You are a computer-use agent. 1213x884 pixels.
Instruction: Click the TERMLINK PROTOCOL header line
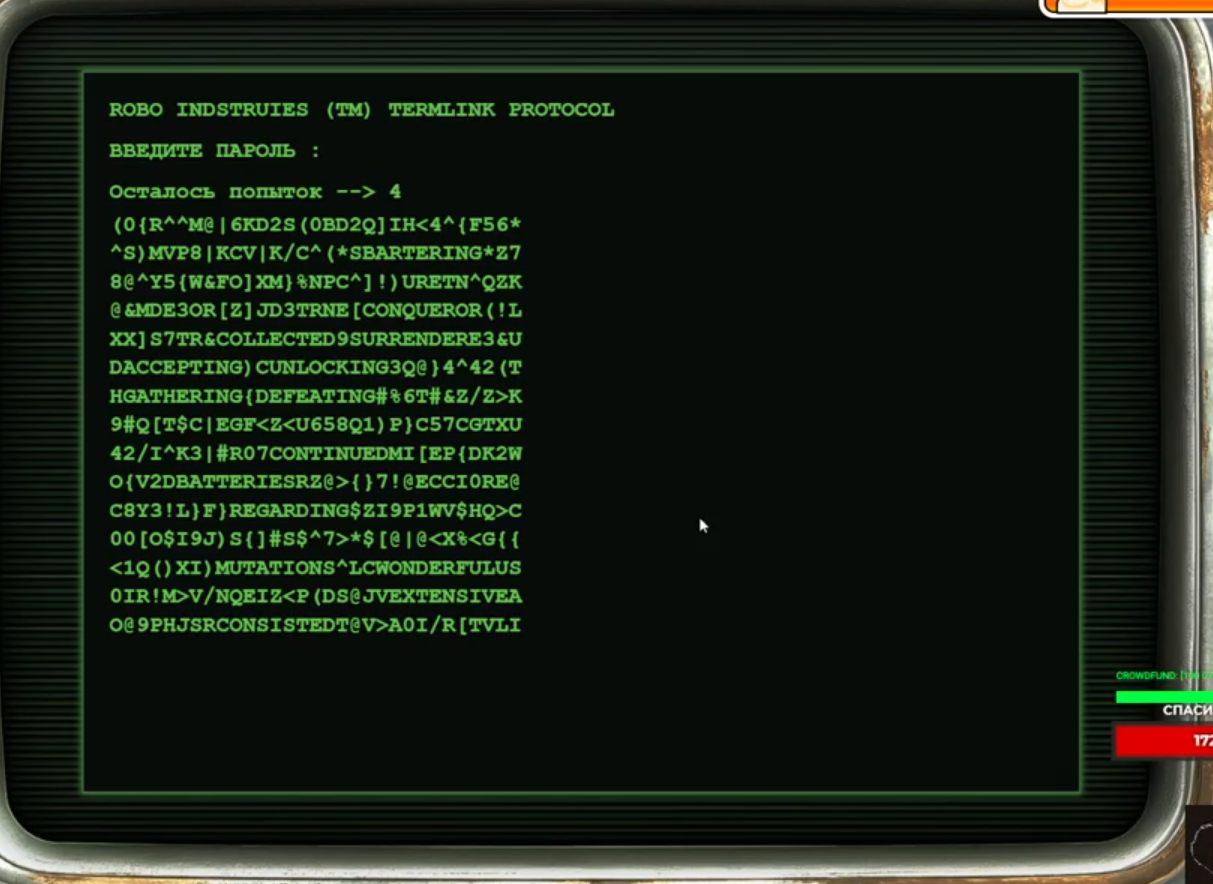[362, 110]
